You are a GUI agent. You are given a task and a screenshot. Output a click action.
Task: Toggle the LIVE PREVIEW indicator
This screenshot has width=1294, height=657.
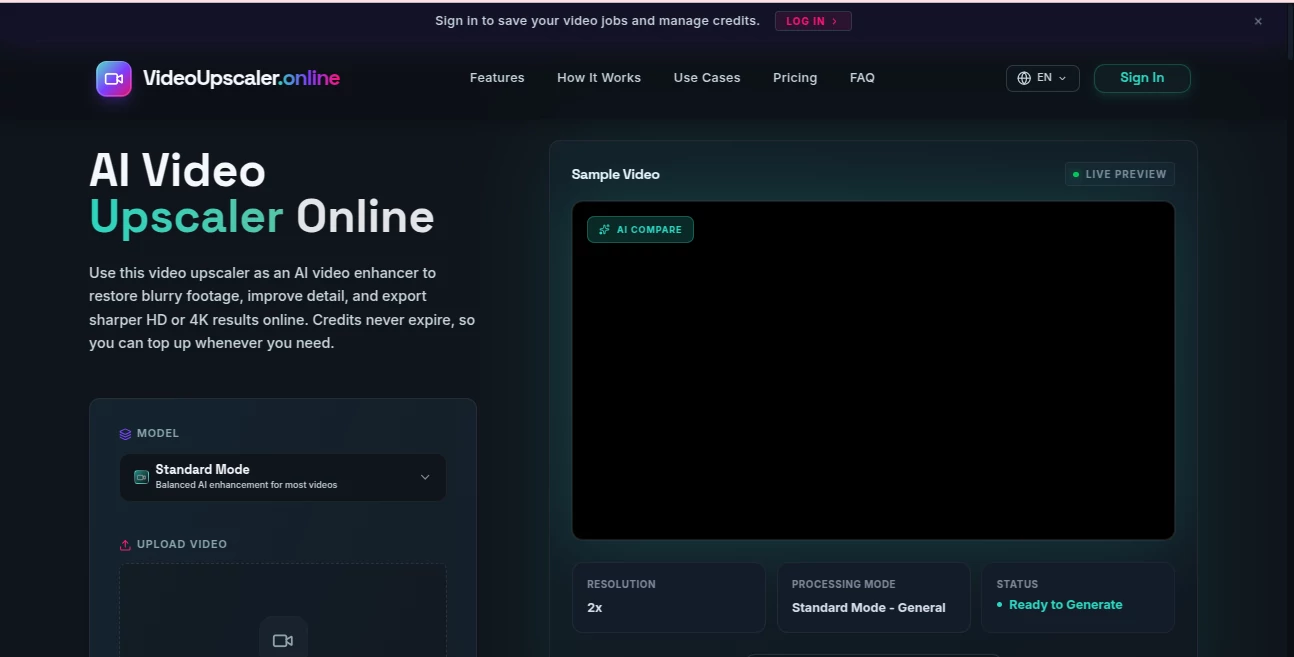[1119, 173]
